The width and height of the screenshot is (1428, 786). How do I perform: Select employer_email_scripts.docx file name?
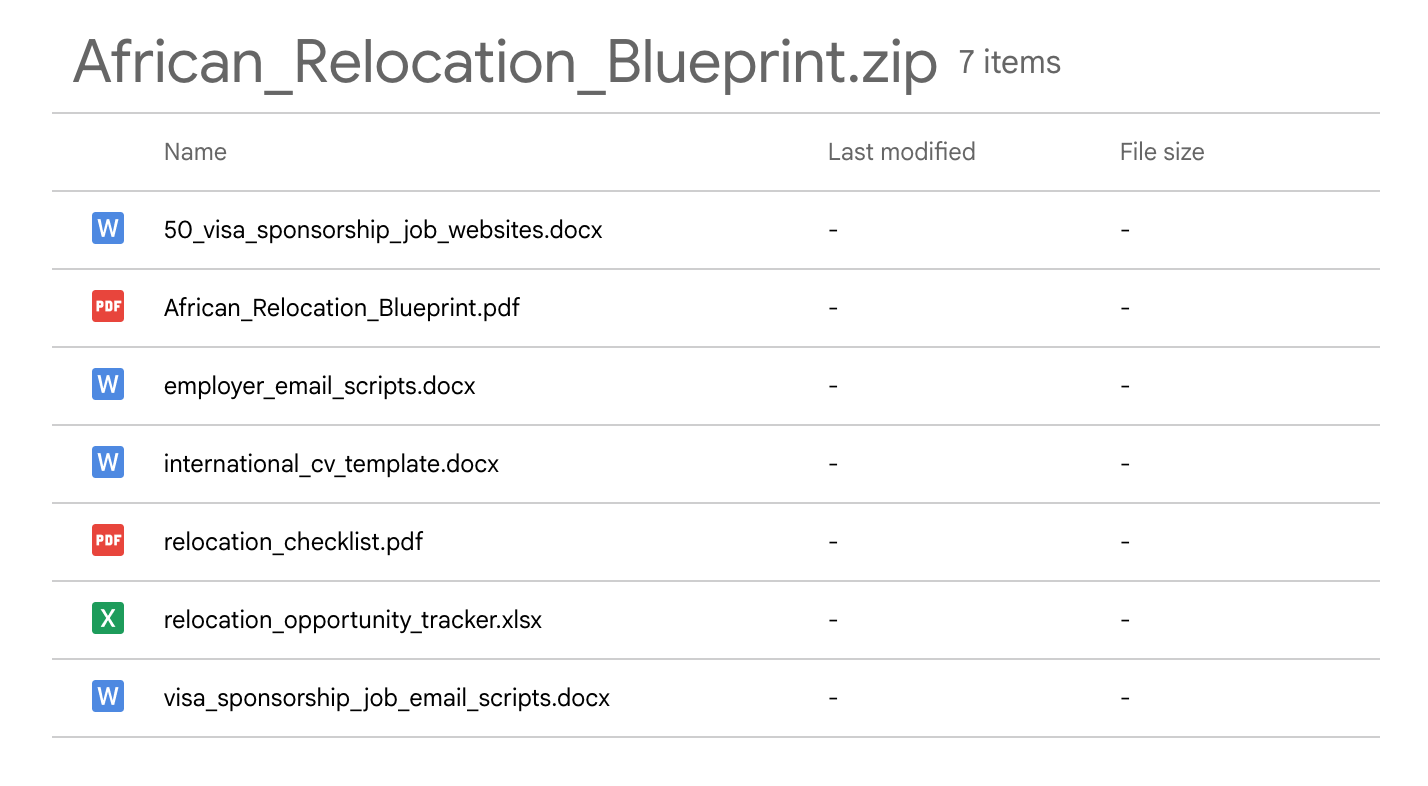[x=319, y=386]
